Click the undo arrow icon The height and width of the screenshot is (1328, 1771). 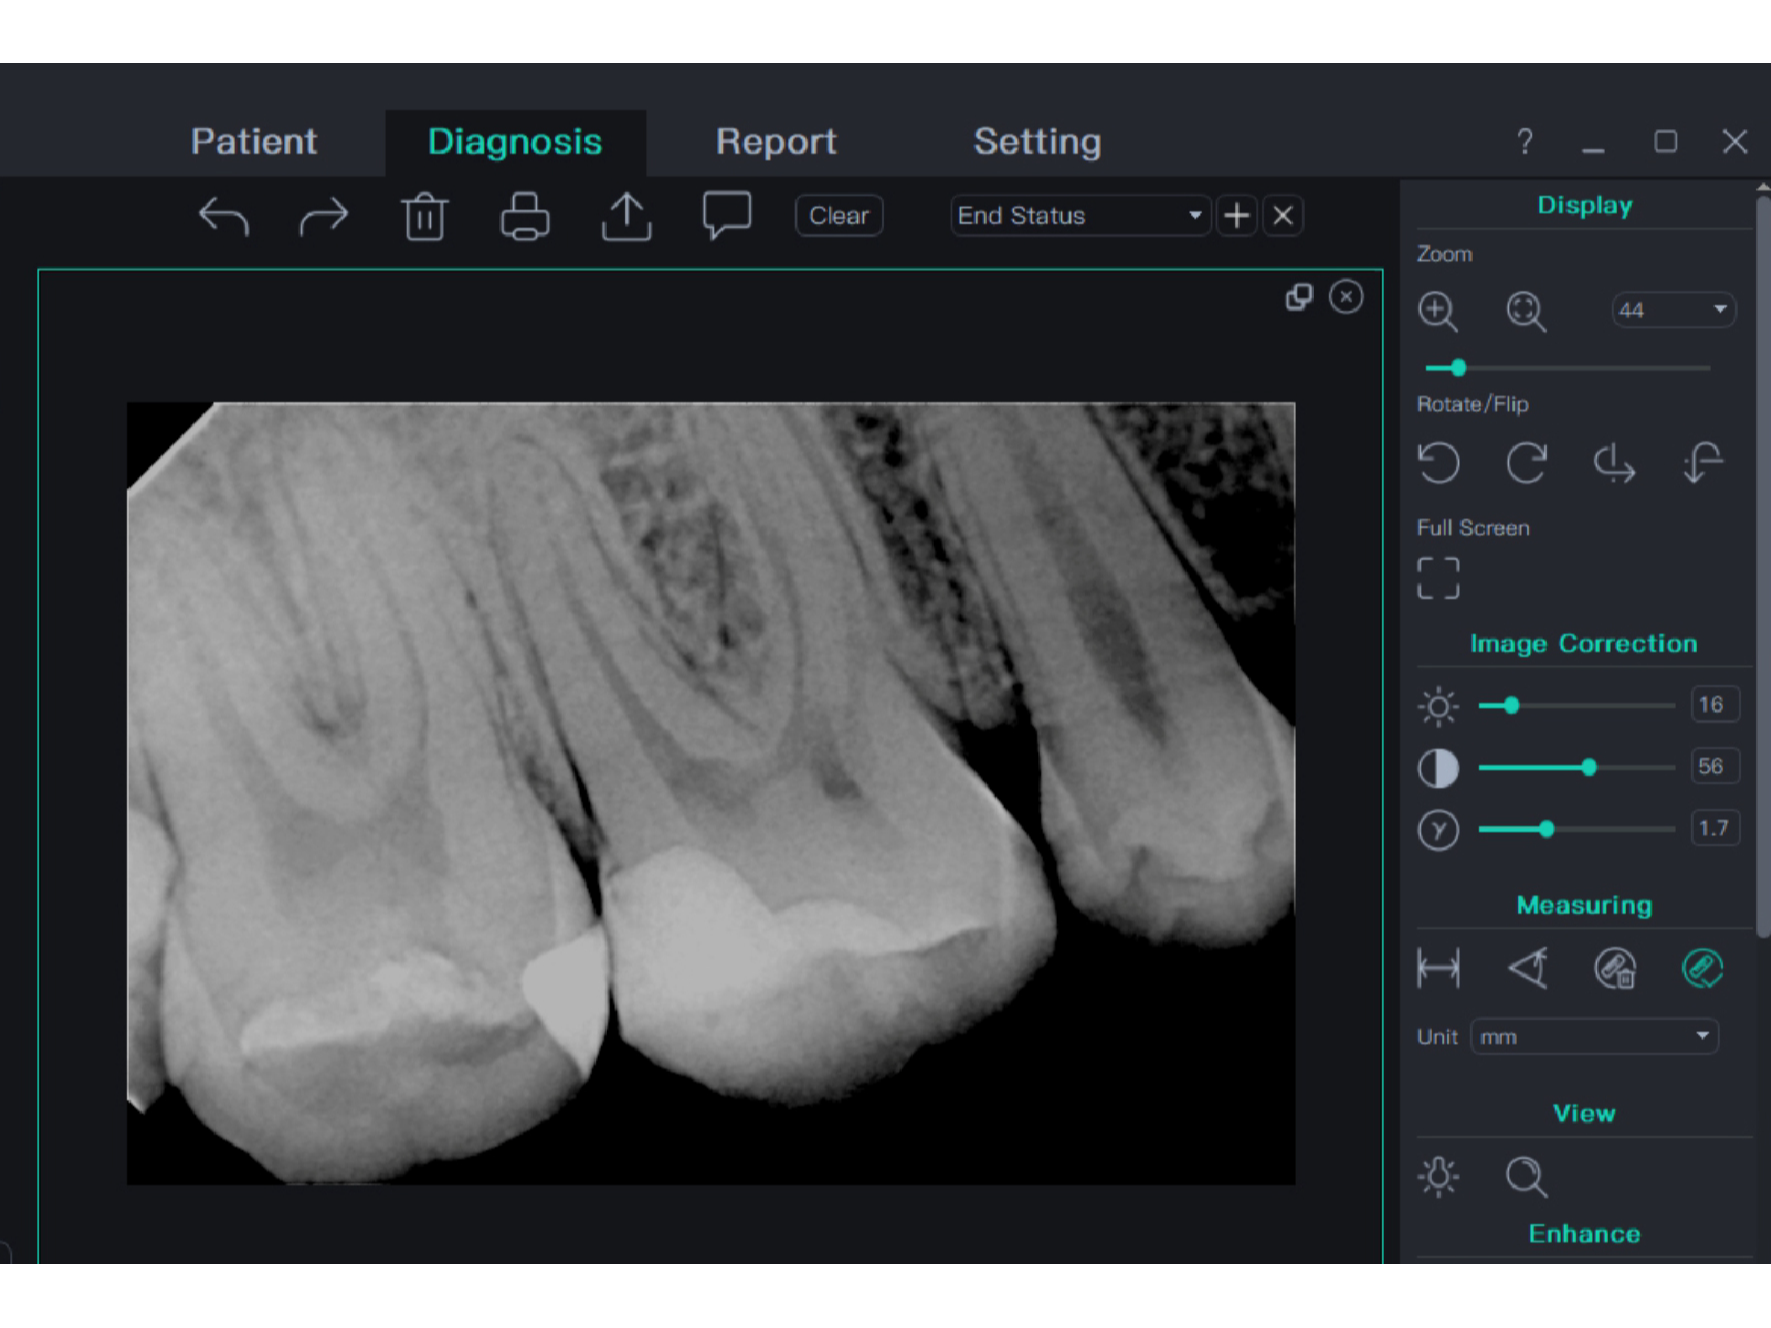[x=223, y=216]
